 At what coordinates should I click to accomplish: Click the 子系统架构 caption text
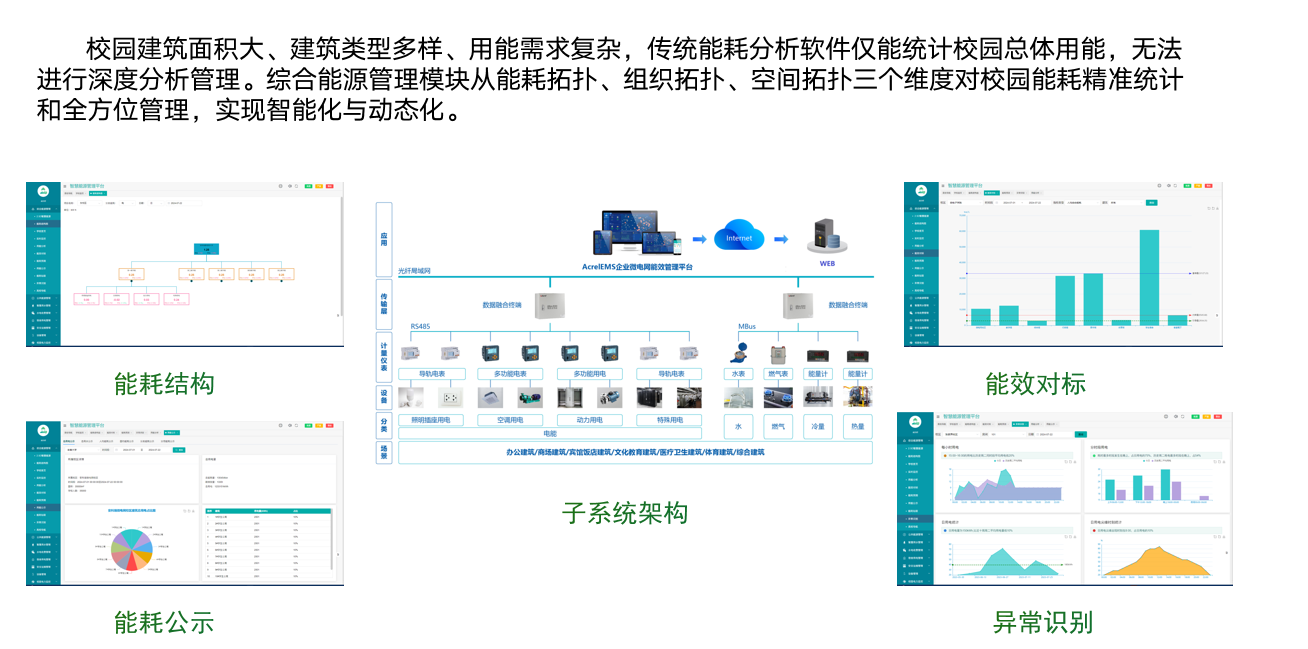625,513
